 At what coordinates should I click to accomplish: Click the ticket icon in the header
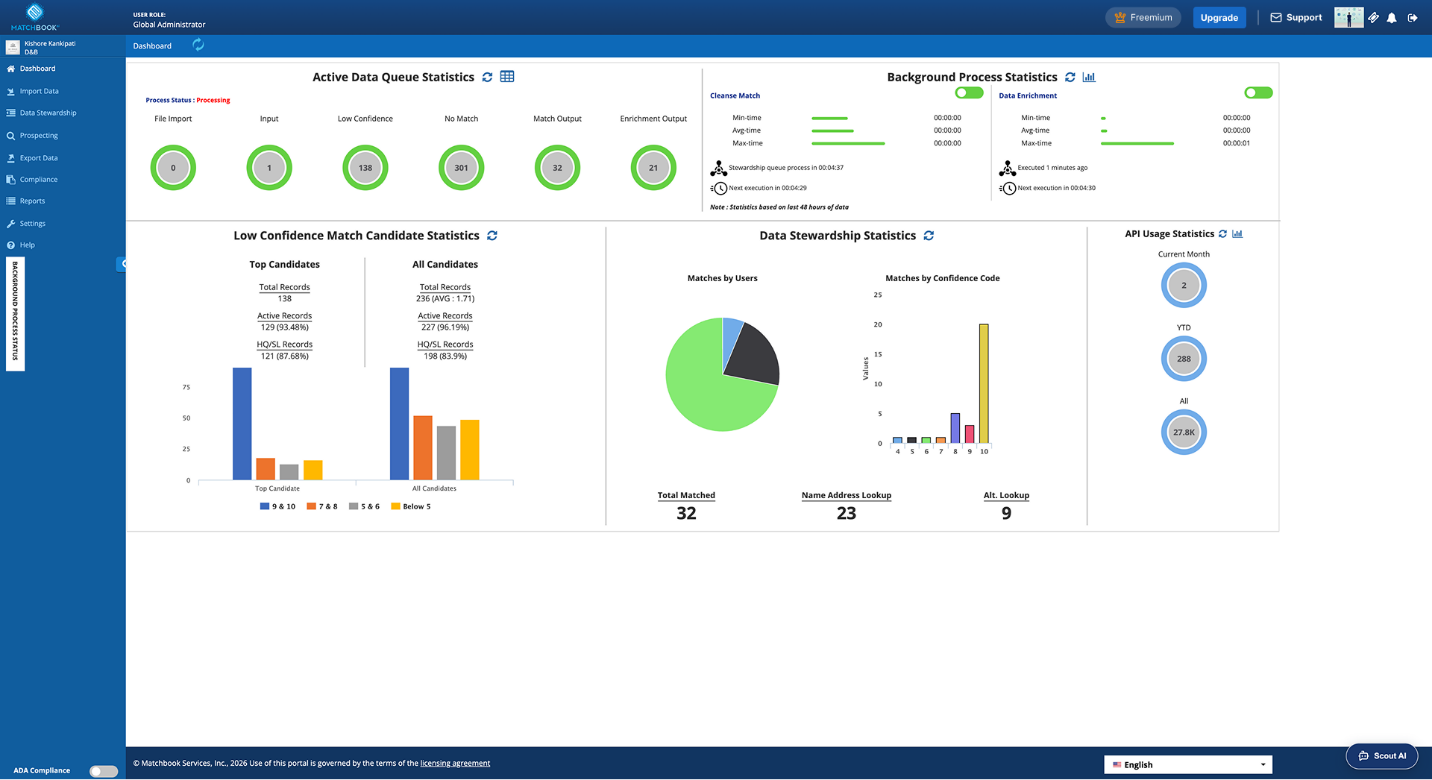pos(1374,18)
